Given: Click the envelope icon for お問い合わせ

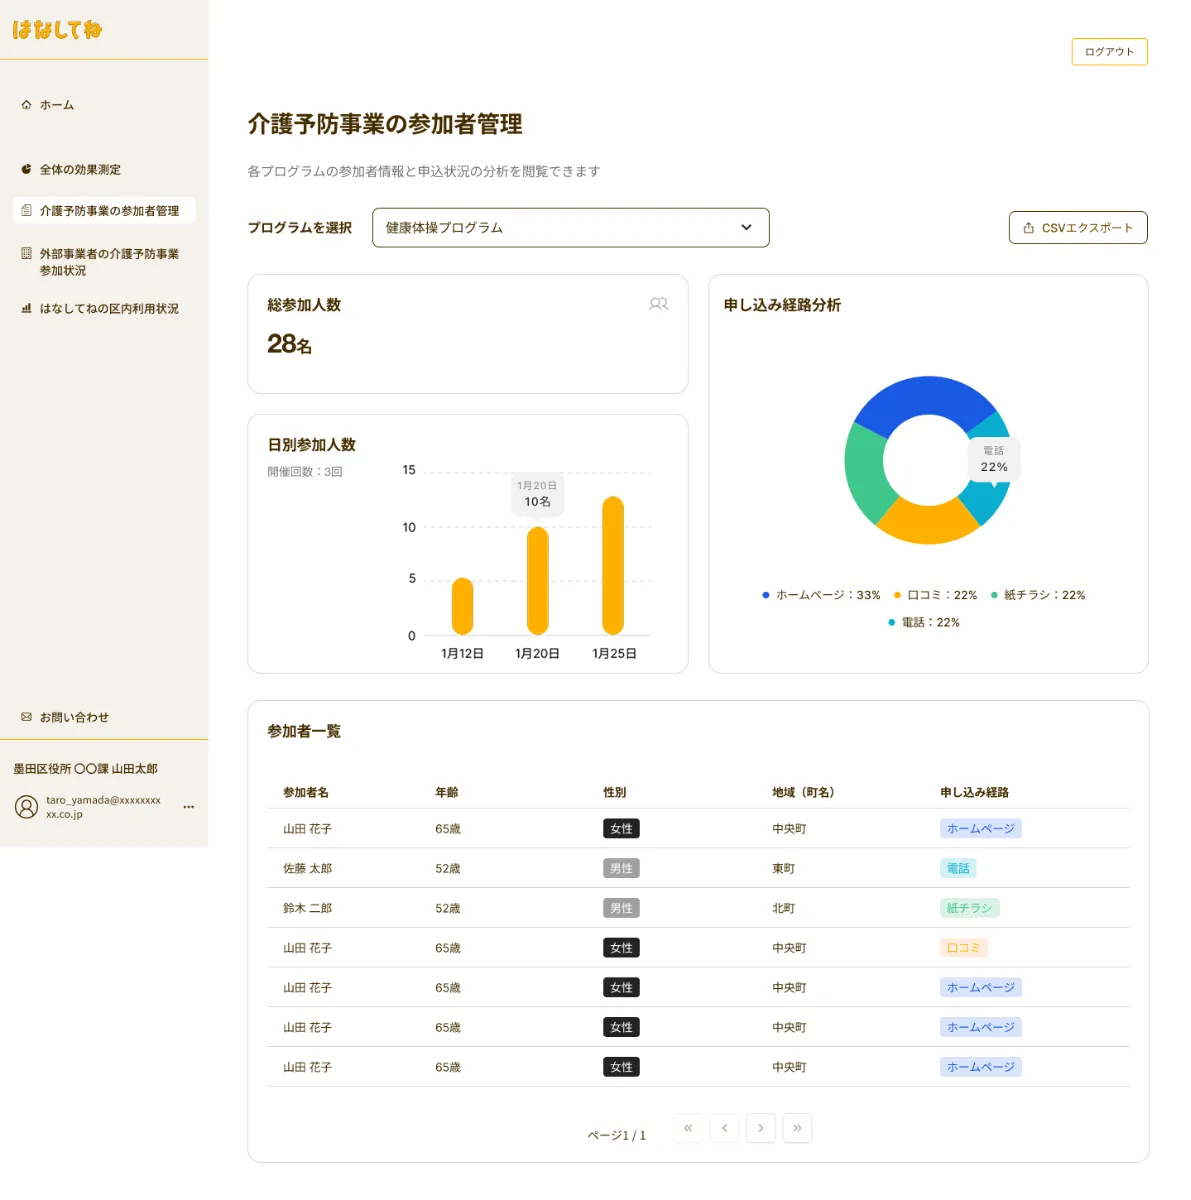Looking at the screenshot, I should point(26,717).
